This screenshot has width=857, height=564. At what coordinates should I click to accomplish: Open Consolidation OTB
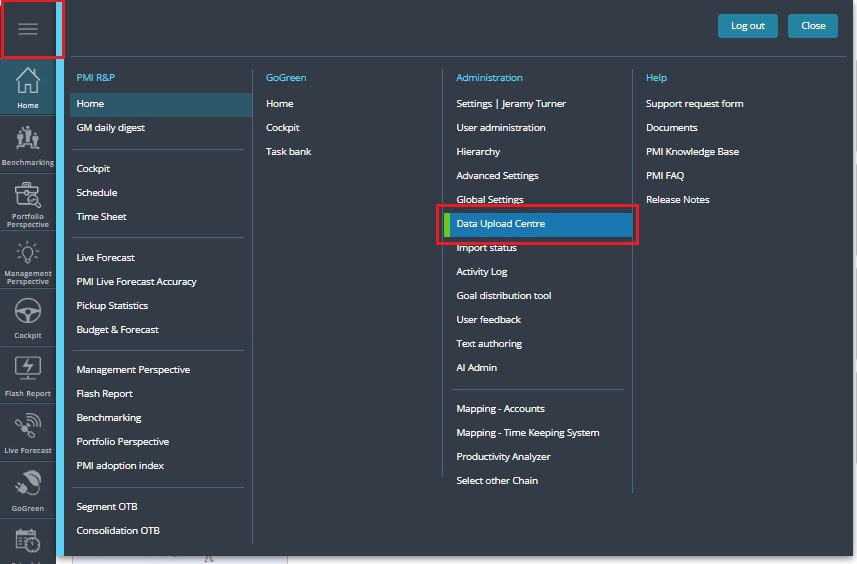[118, 531]
